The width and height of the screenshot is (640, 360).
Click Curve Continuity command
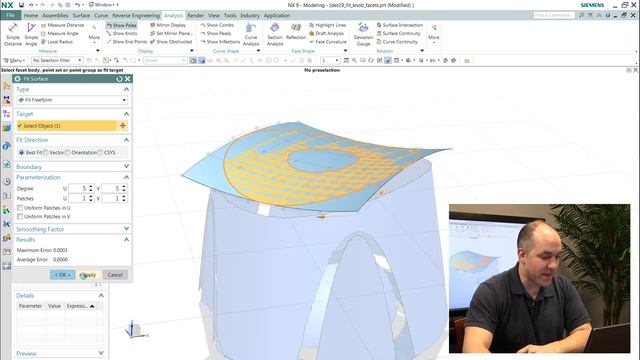click(x=397, y=42)
